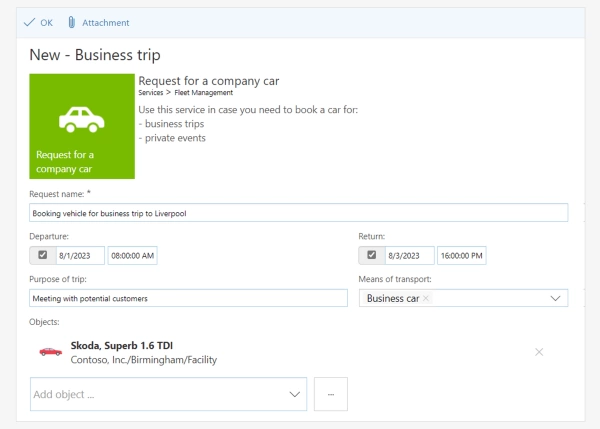This screenshot has height=429, width=600.
Task: Click the Add object input field
Action: (168, 394)
